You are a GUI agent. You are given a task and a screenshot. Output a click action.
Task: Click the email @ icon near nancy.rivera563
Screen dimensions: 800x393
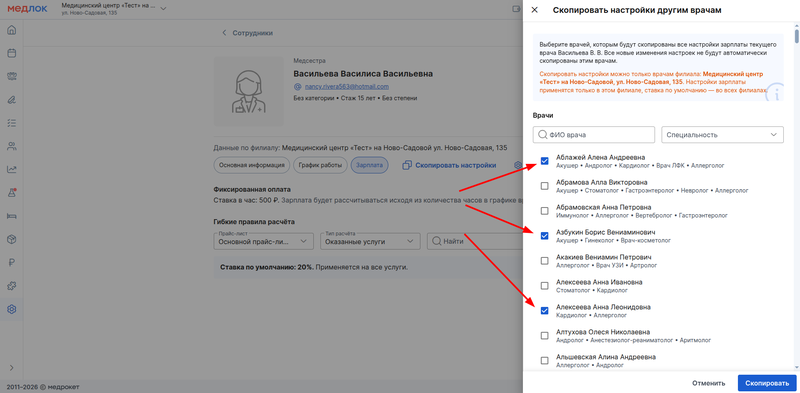pos(298,87)
